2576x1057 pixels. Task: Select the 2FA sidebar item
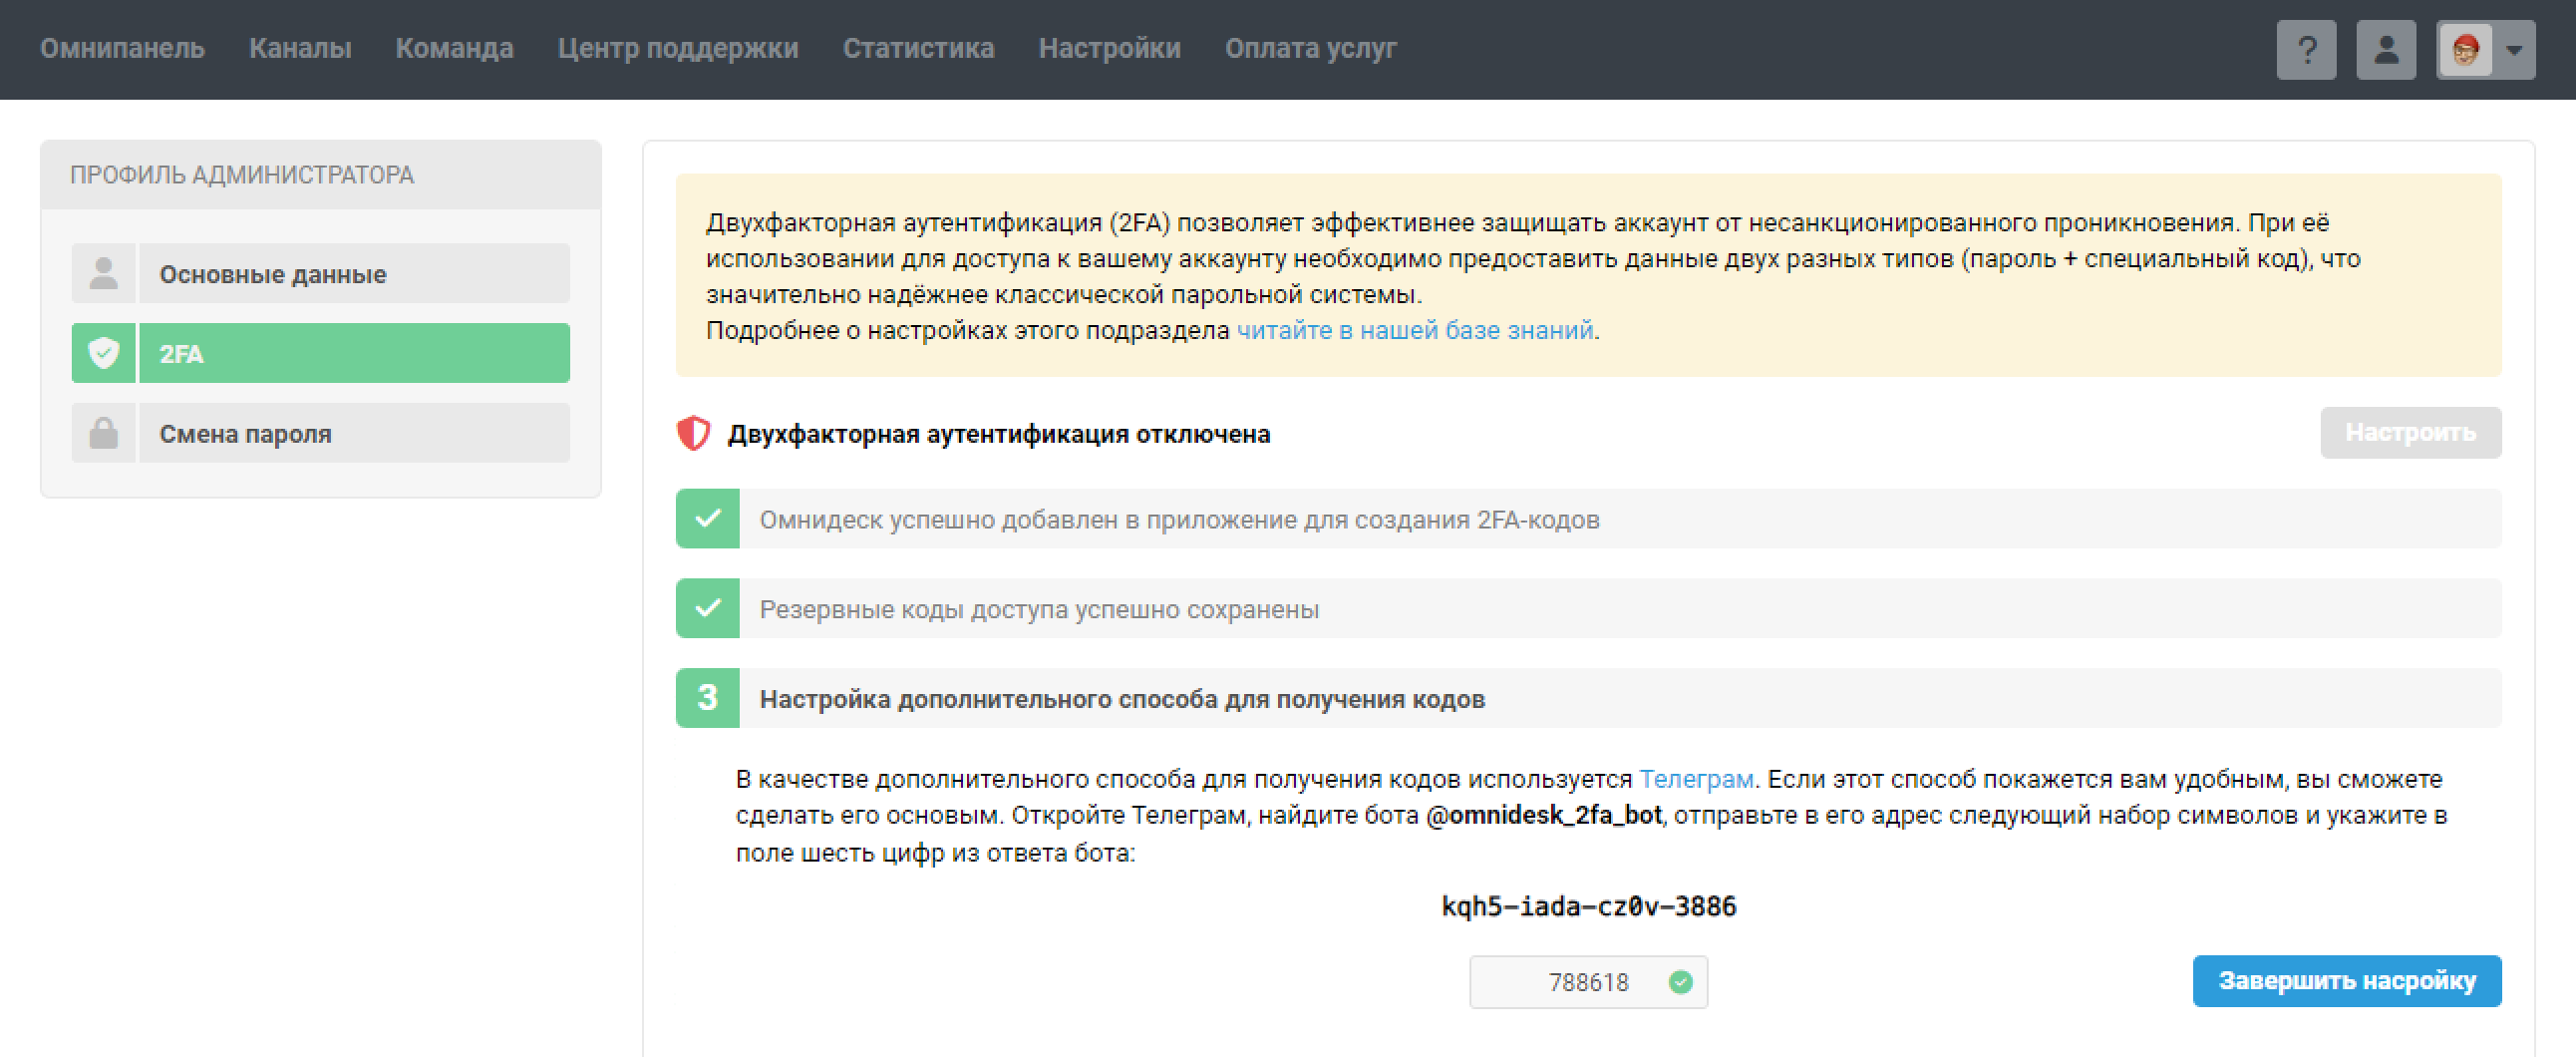354,353
